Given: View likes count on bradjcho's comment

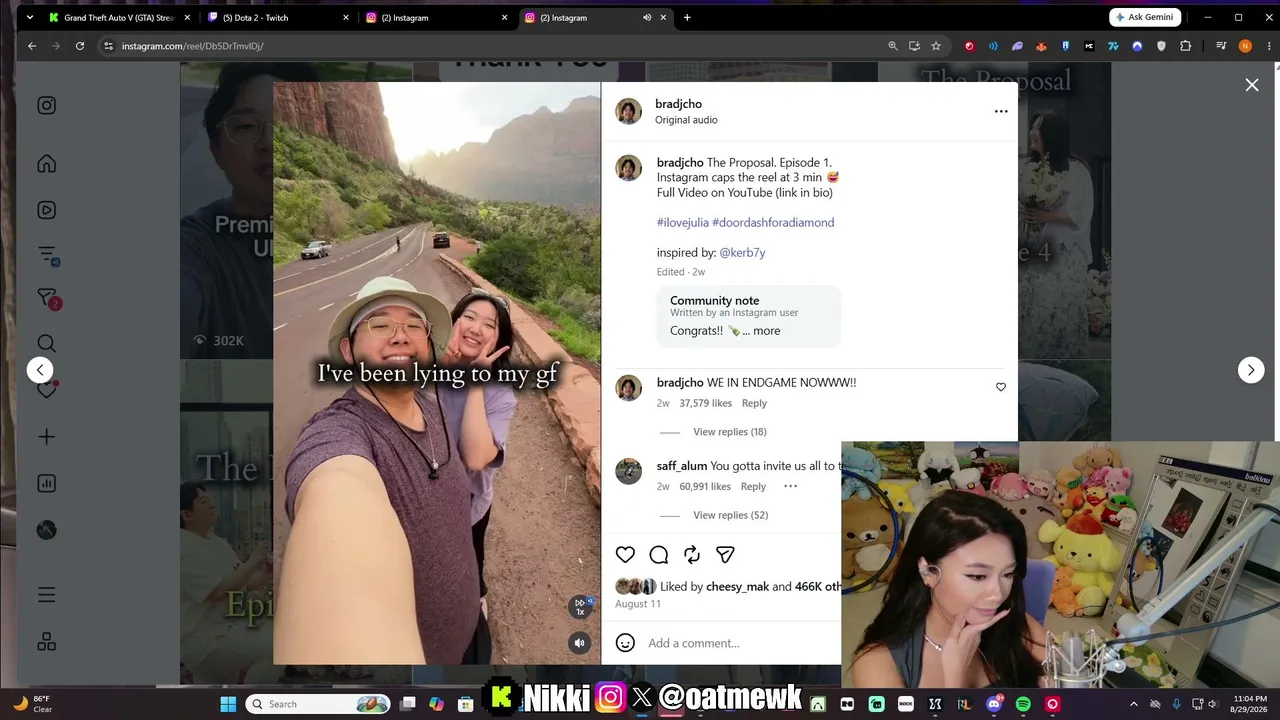Looking at the screenshot, I should [706, 403].
